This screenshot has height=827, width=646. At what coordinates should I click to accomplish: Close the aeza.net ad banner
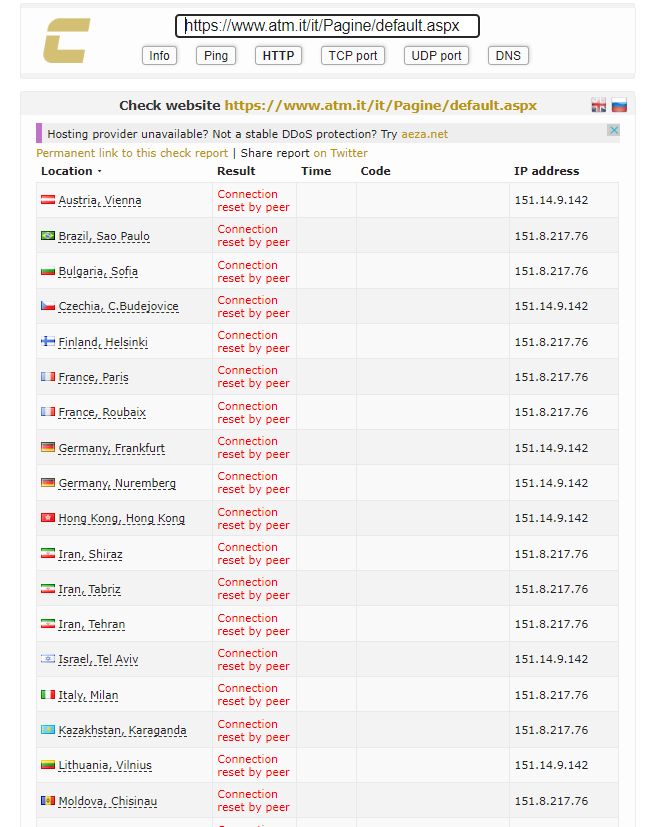[x=613, y=131]
